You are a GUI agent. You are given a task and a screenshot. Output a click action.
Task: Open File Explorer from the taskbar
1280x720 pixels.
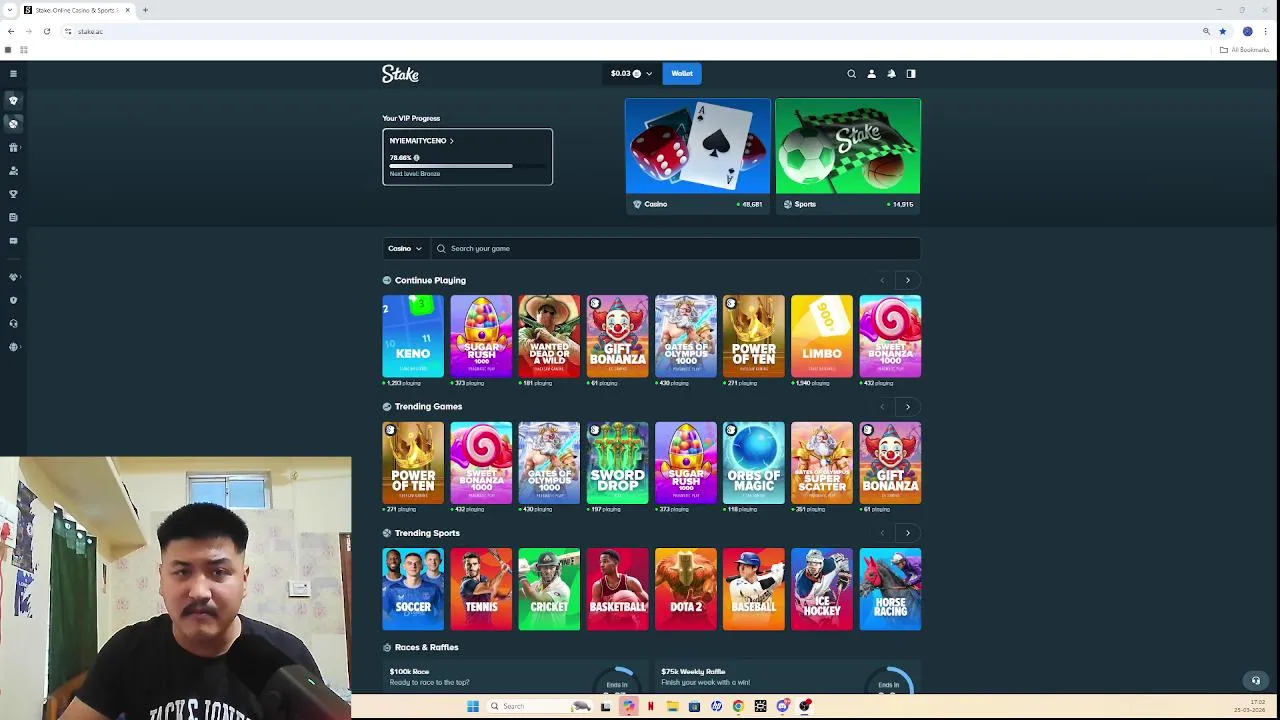[672, 706]
